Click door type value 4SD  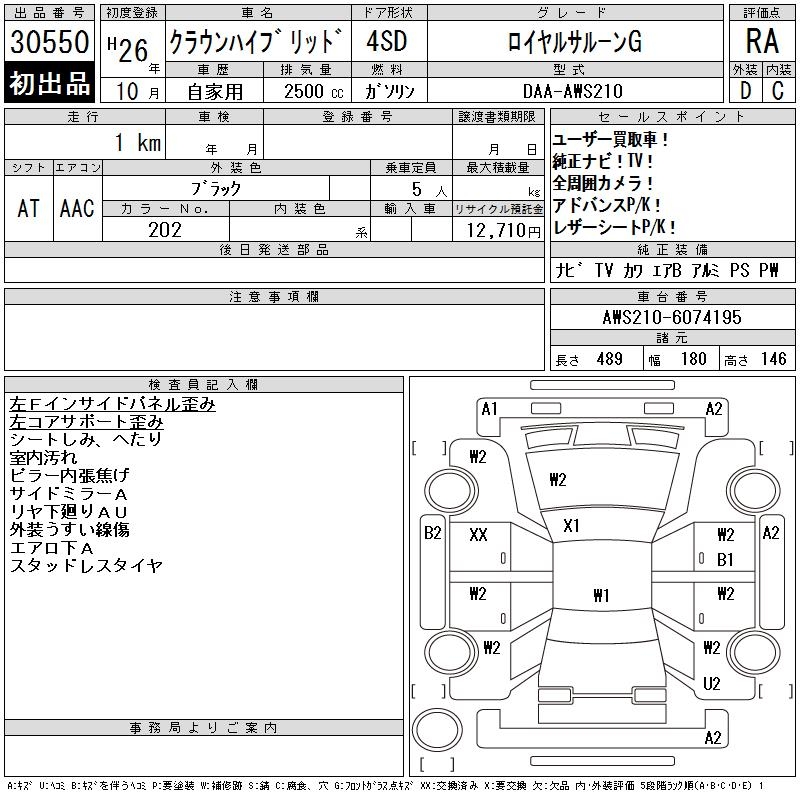[x=386, y=41]
